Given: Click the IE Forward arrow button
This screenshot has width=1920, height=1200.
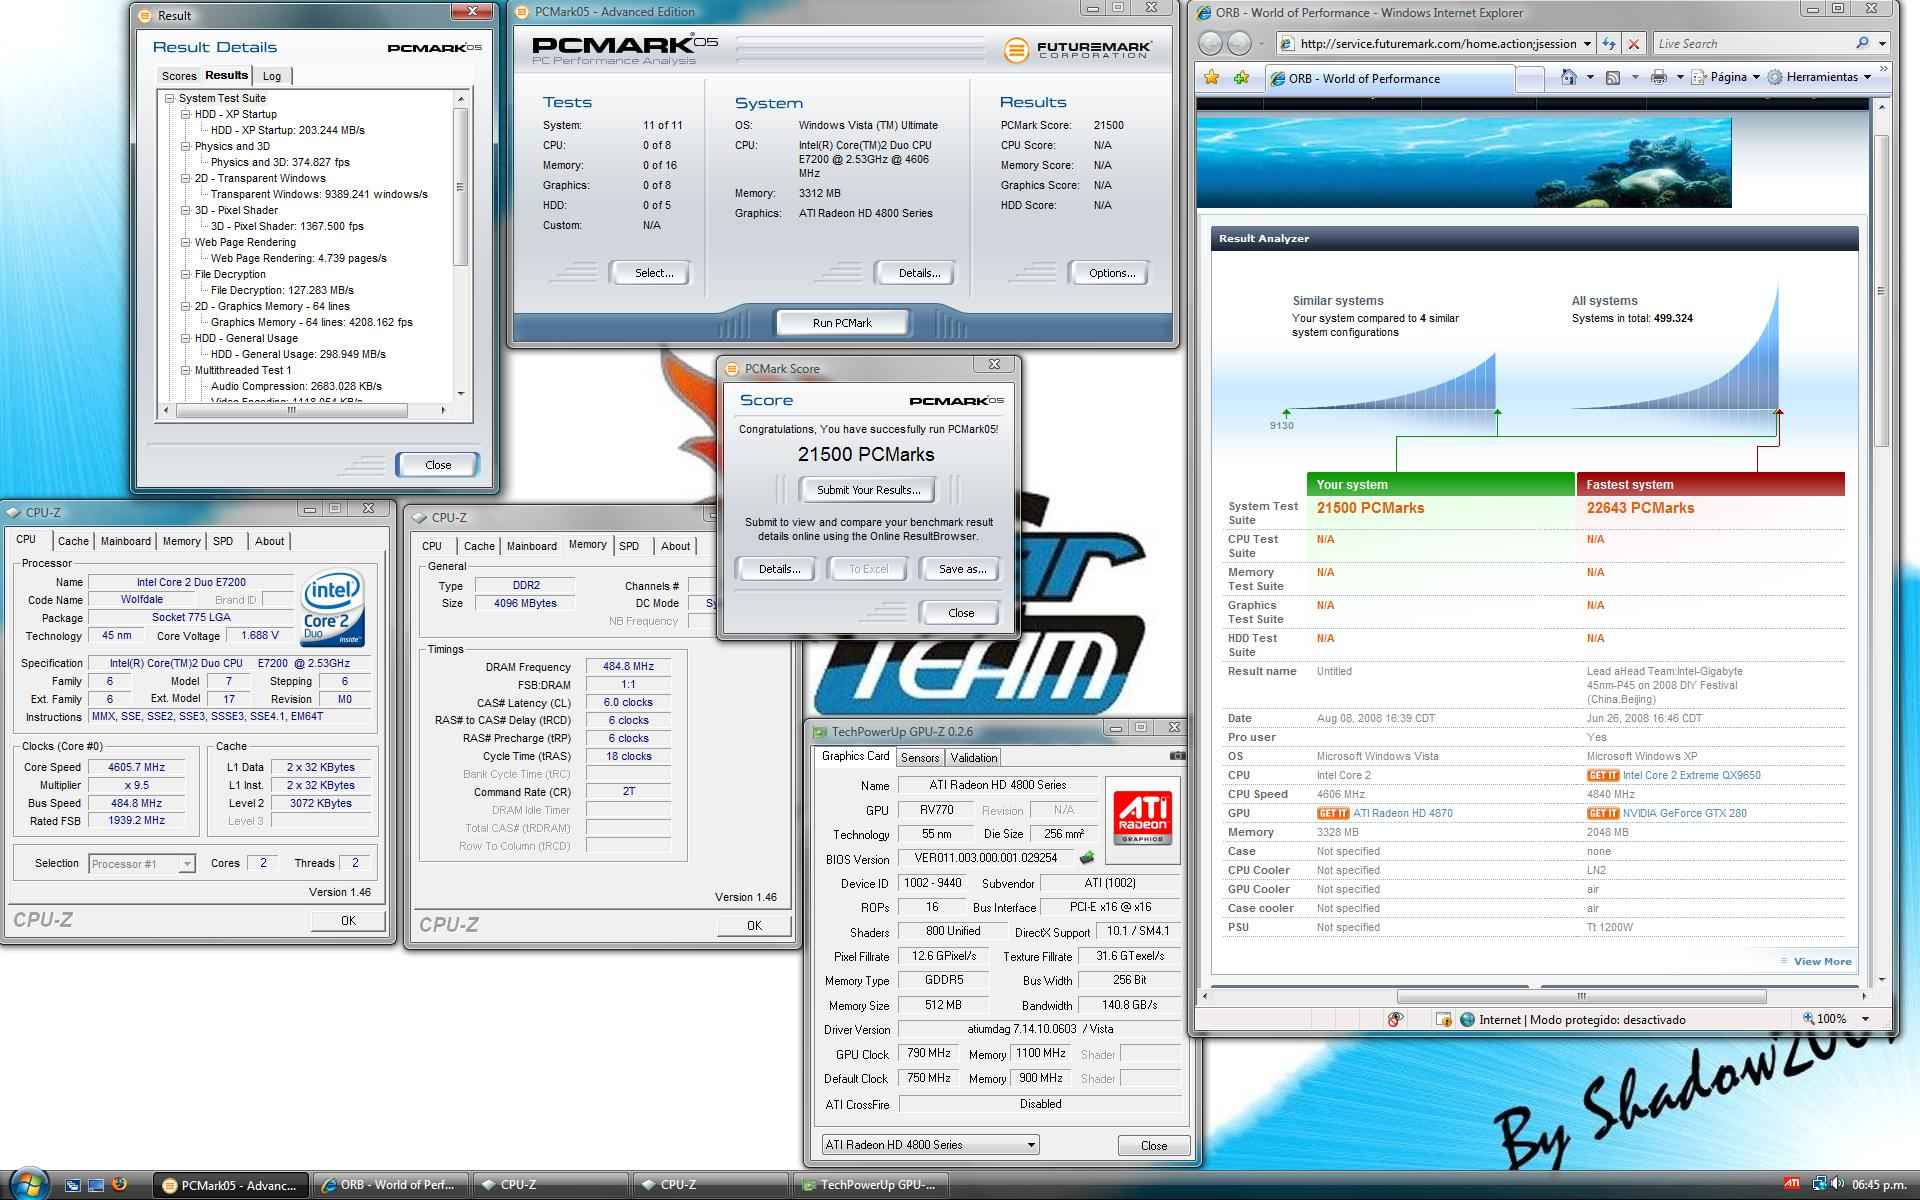Looking at the screenshot, I should [1239, 43].
